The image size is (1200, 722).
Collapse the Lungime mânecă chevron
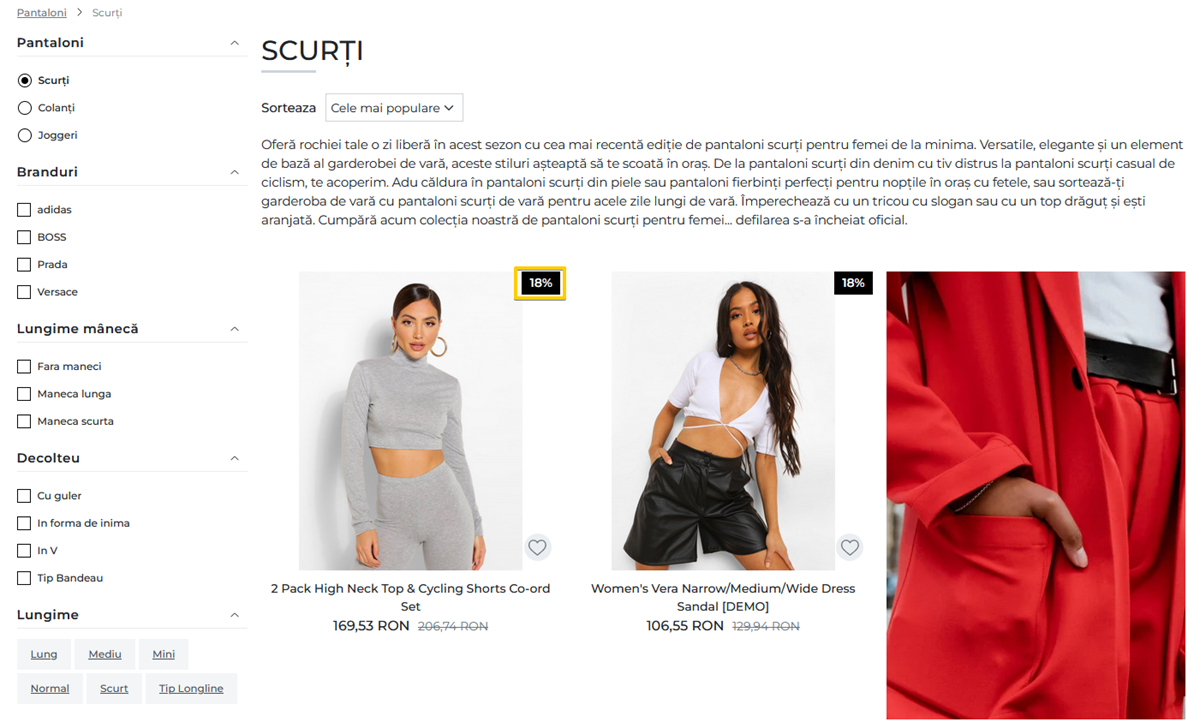click(x=235, y=329)
